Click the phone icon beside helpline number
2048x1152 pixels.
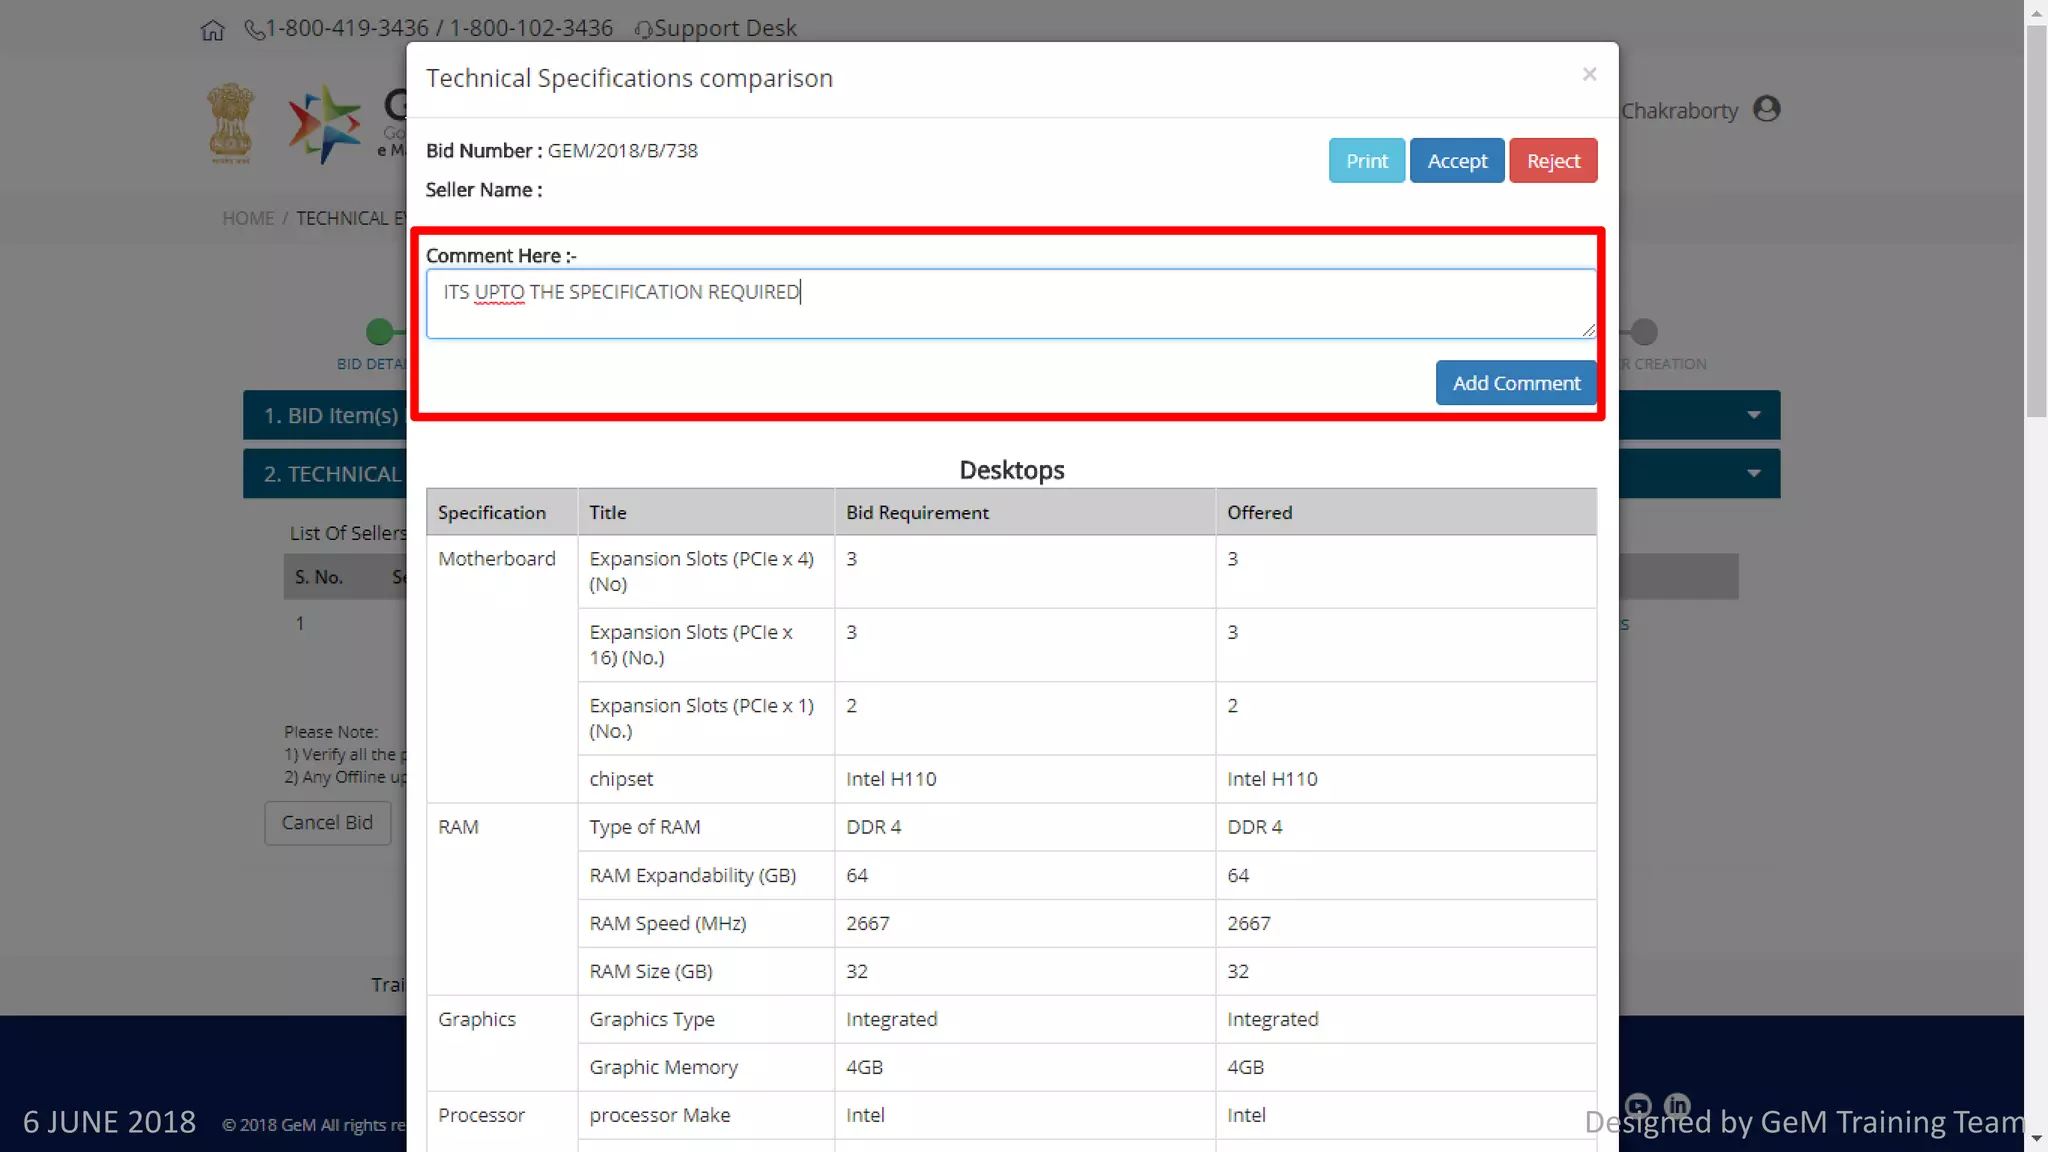tap(254, 30)
